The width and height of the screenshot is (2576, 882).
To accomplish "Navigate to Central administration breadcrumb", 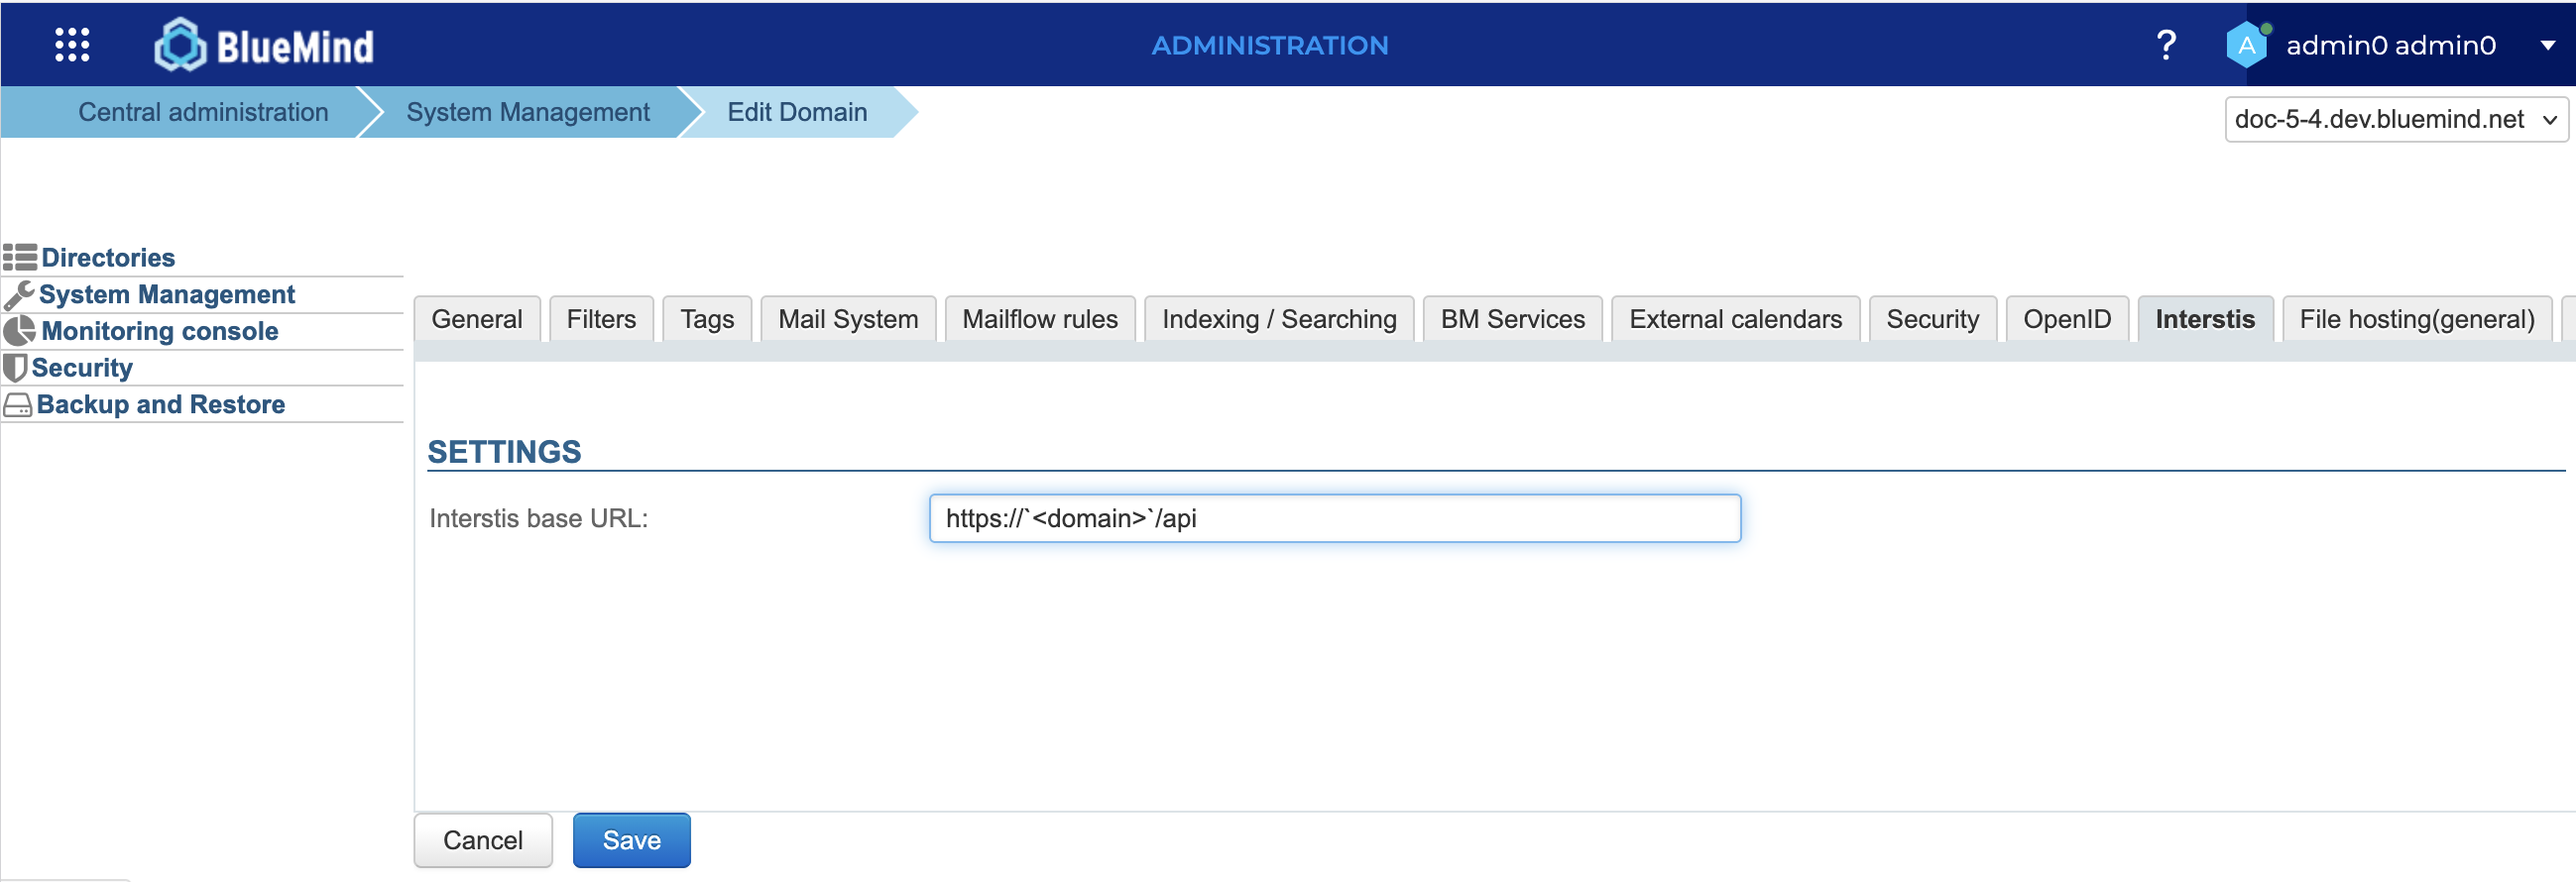I will click(203, 112).
